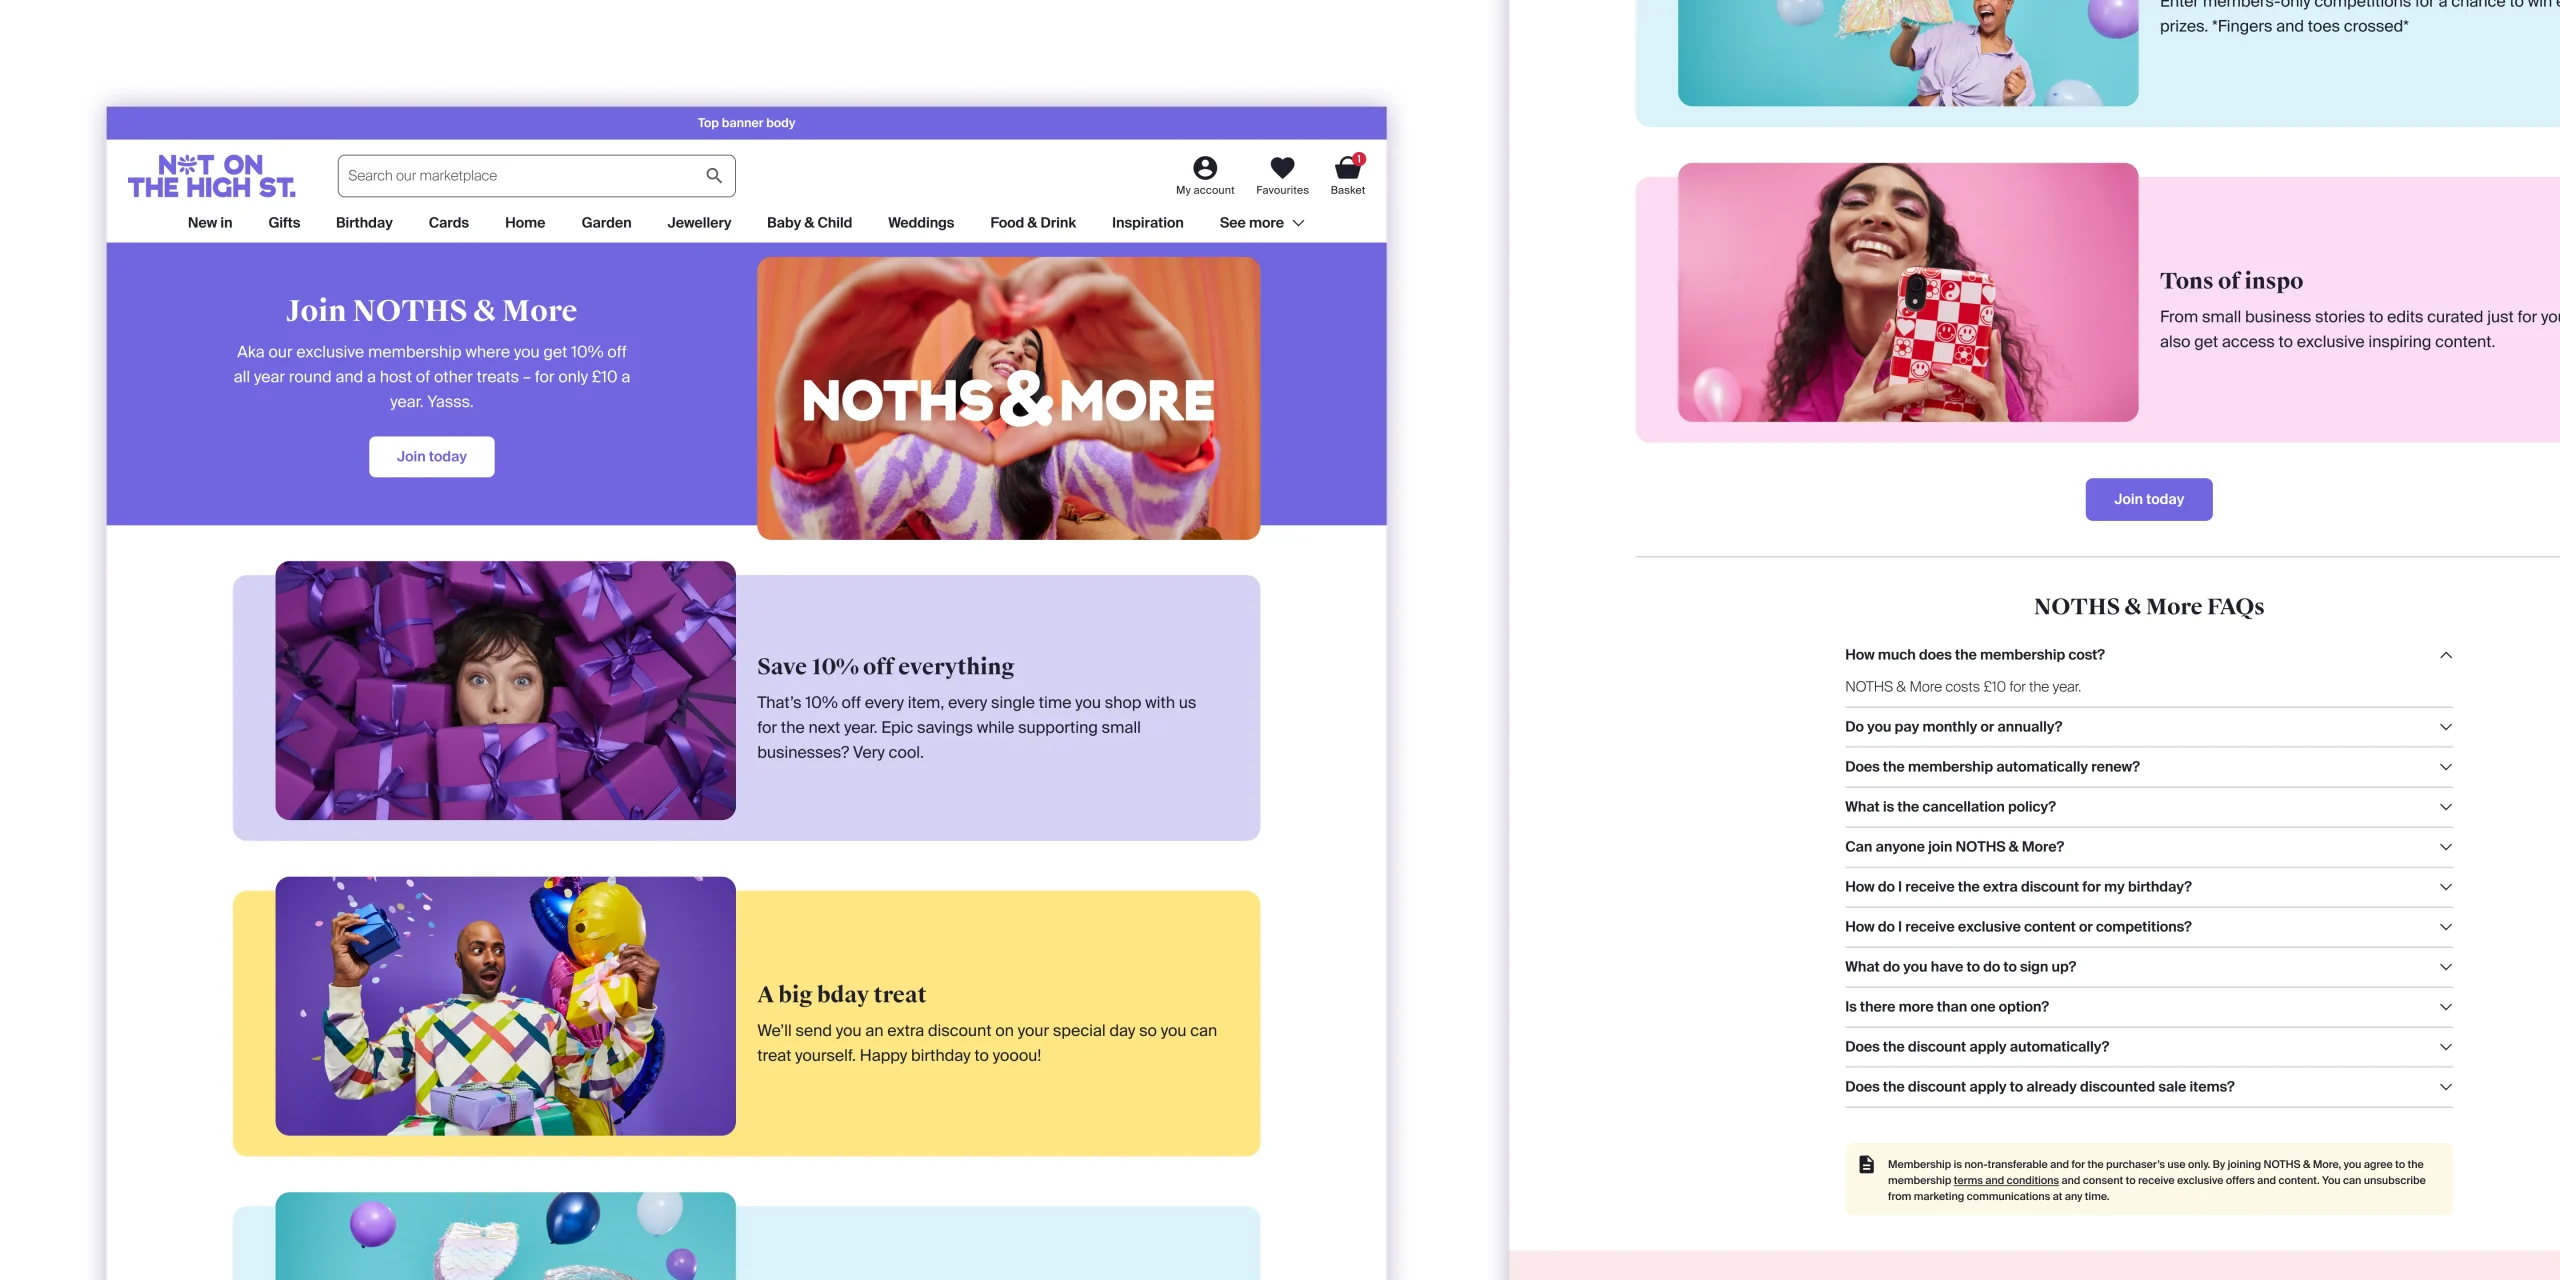Expand Can anyone join NOTHS & More?
This screenshot has height=1280, width=2560.
click(2149, 847)
